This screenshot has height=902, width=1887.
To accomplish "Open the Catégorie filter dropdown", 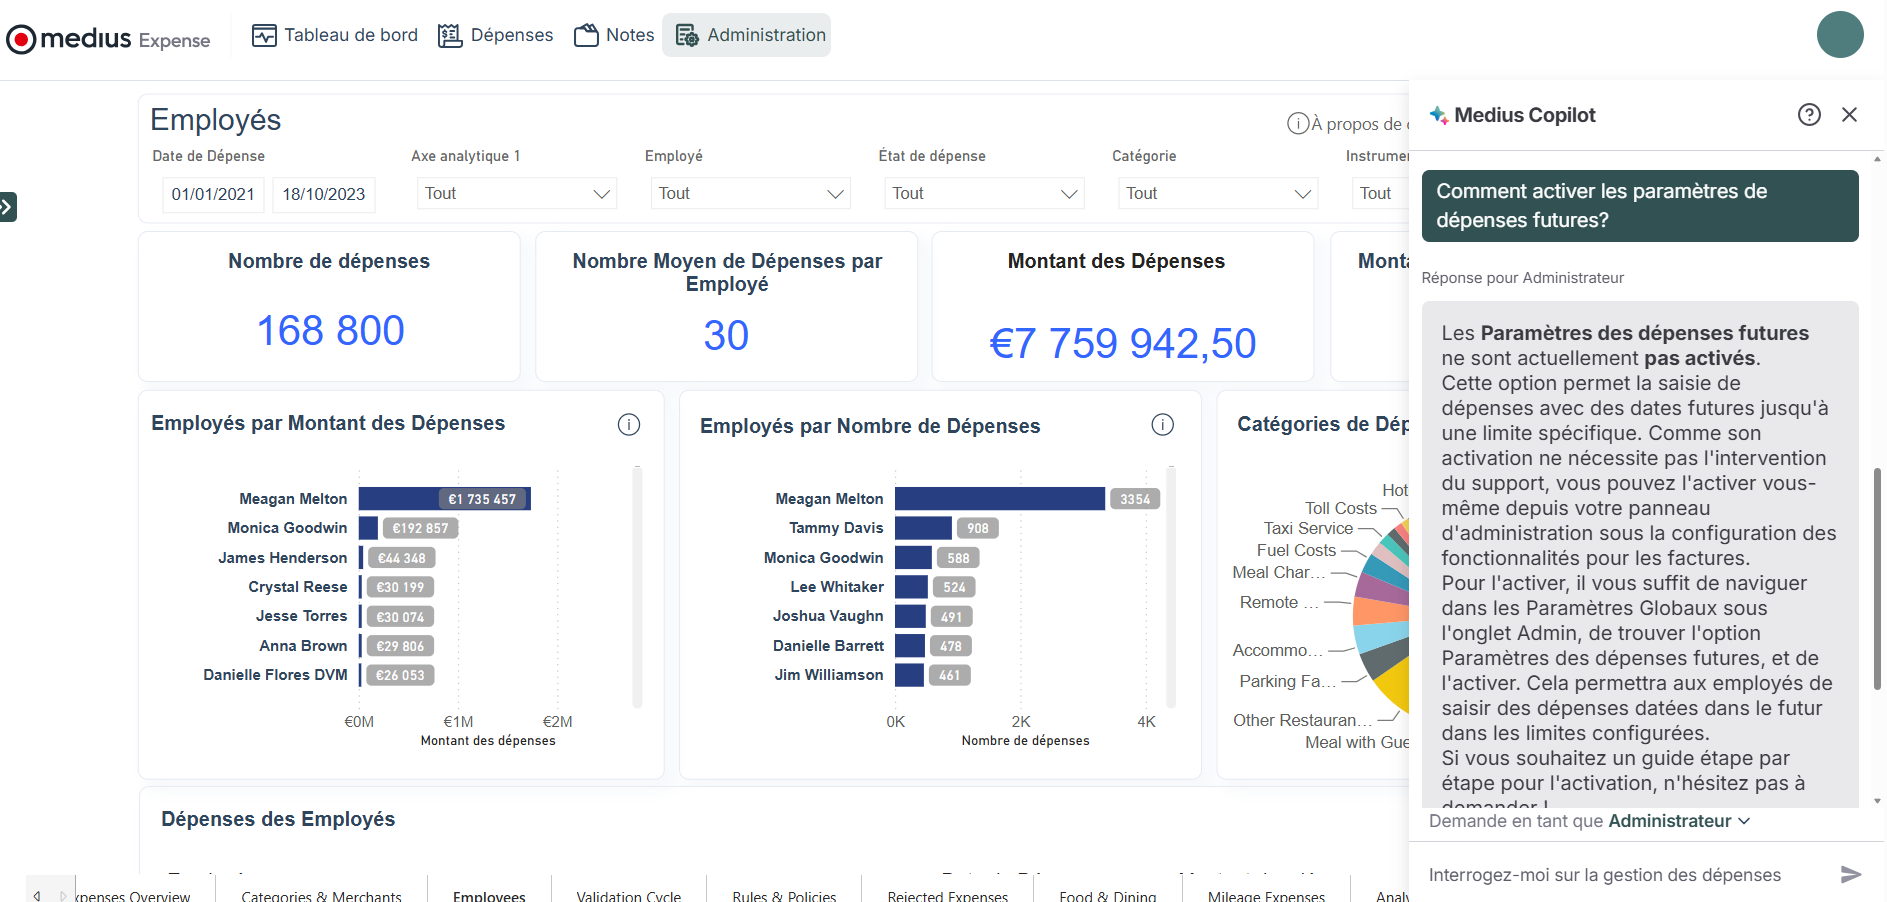I will click(1217, 193).
